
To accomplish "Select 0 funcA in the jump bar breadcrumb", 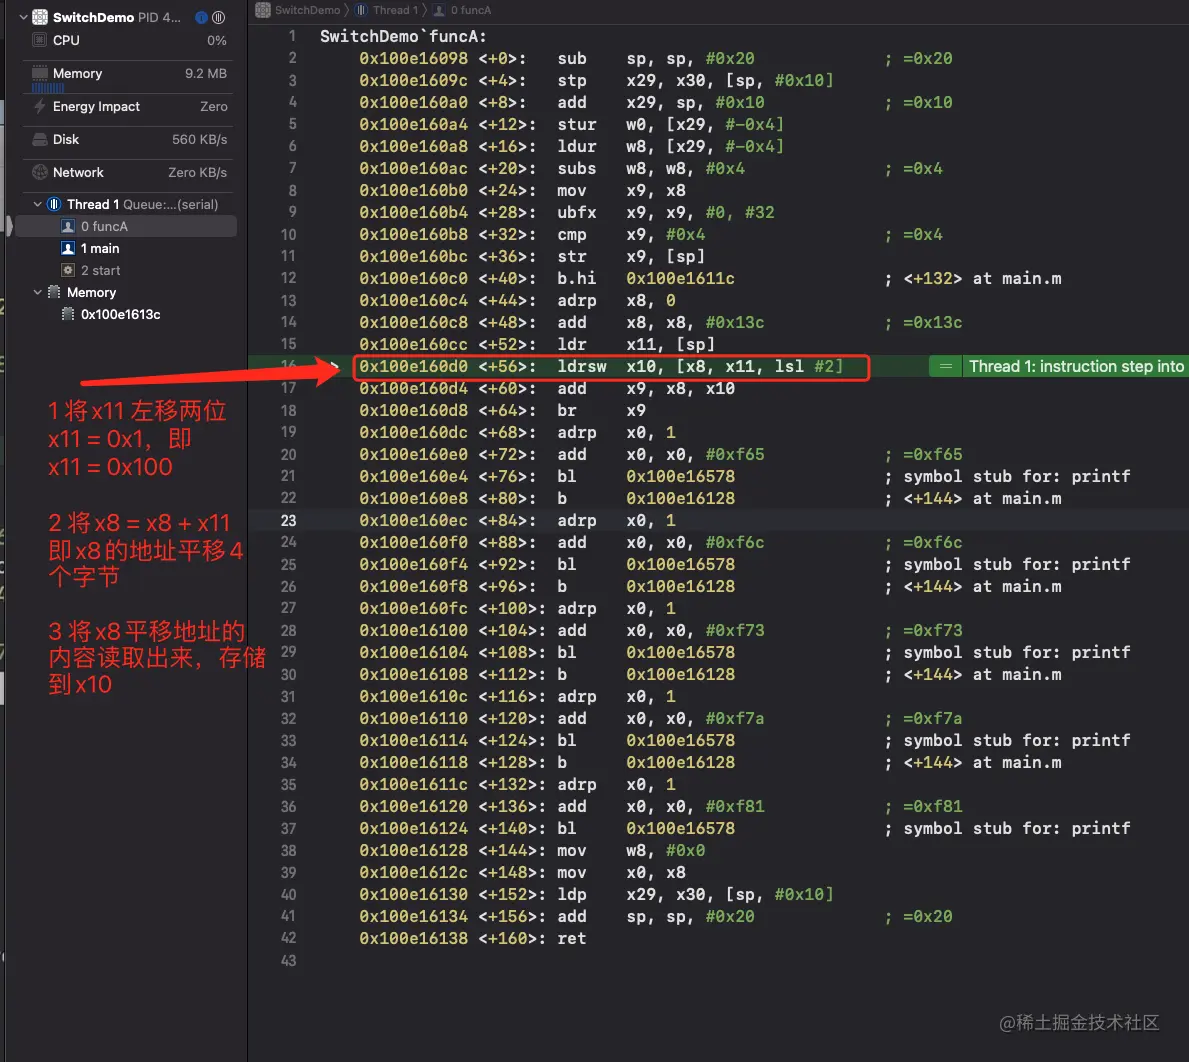I will (467, 9).
